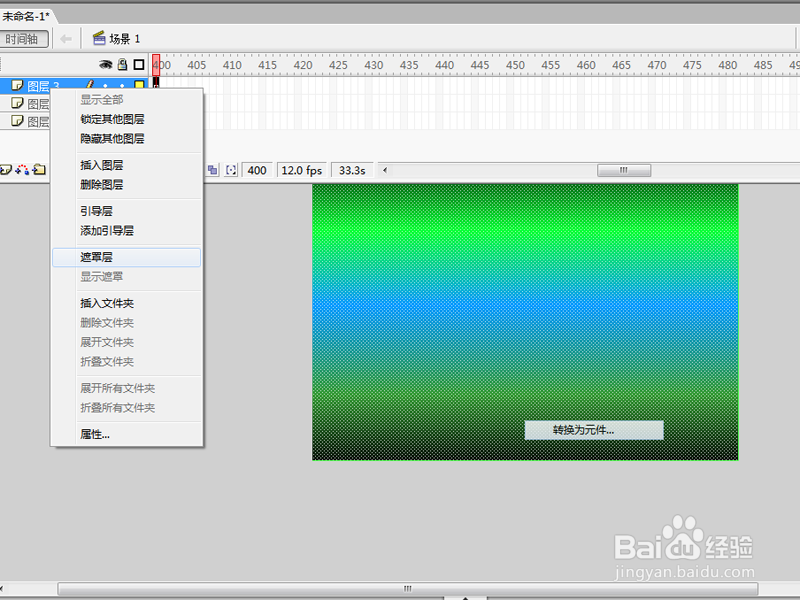Click frame 450 on the timeline ruler
This screenshot has height=600, width=800.
pos(515,65)
